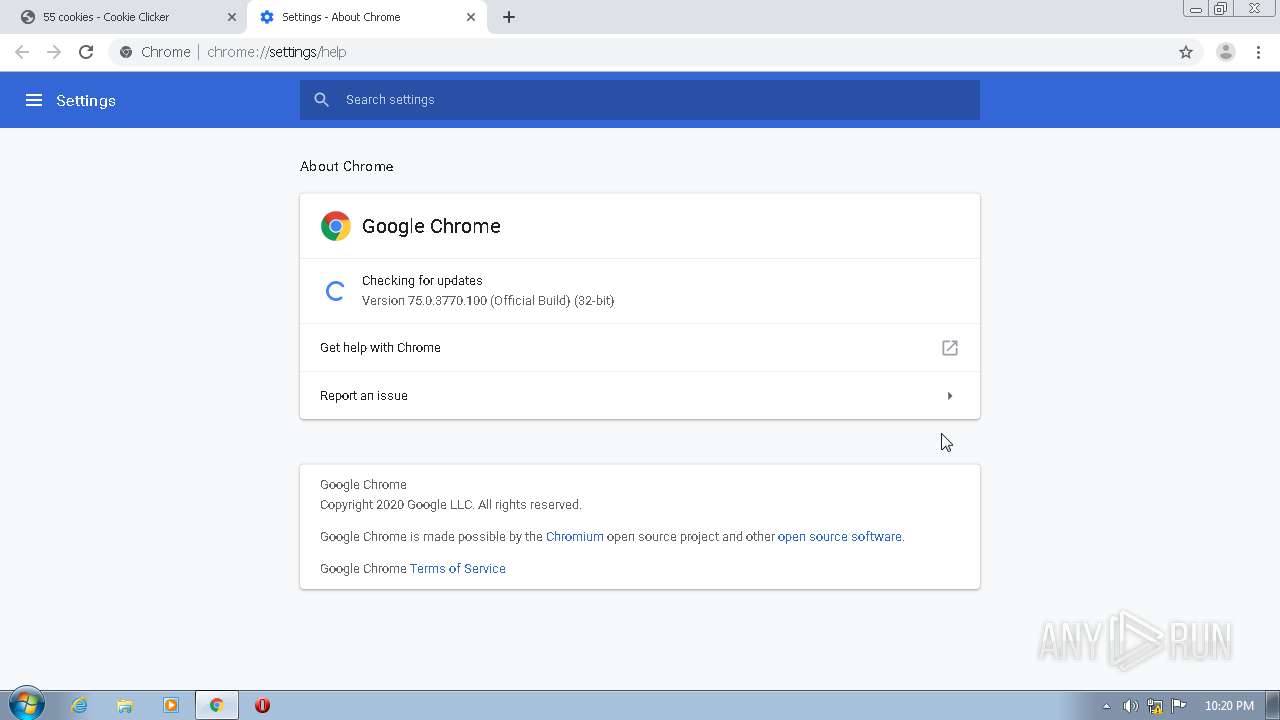Open Get help with Chrome row

[x=640, y=348]
